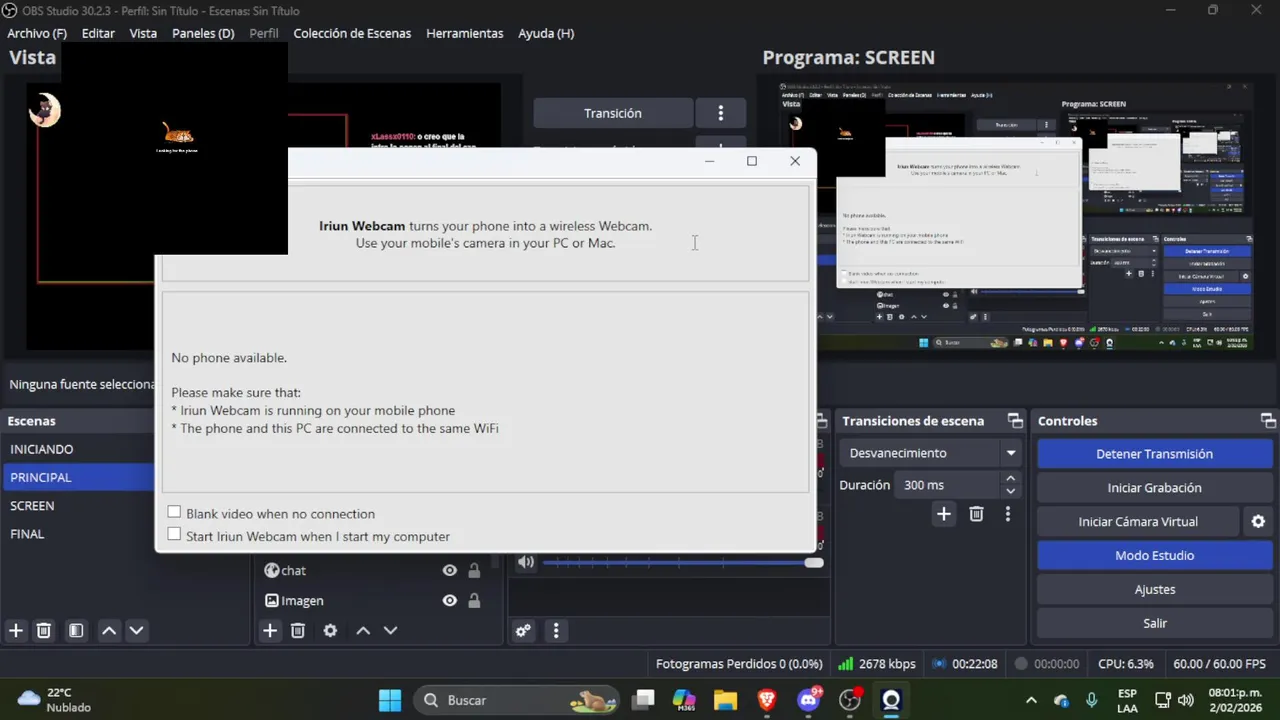Screen dimensions: 1280x720
Task: Hide the Imagen source eye icon
Action: click(x=450, y=601)
